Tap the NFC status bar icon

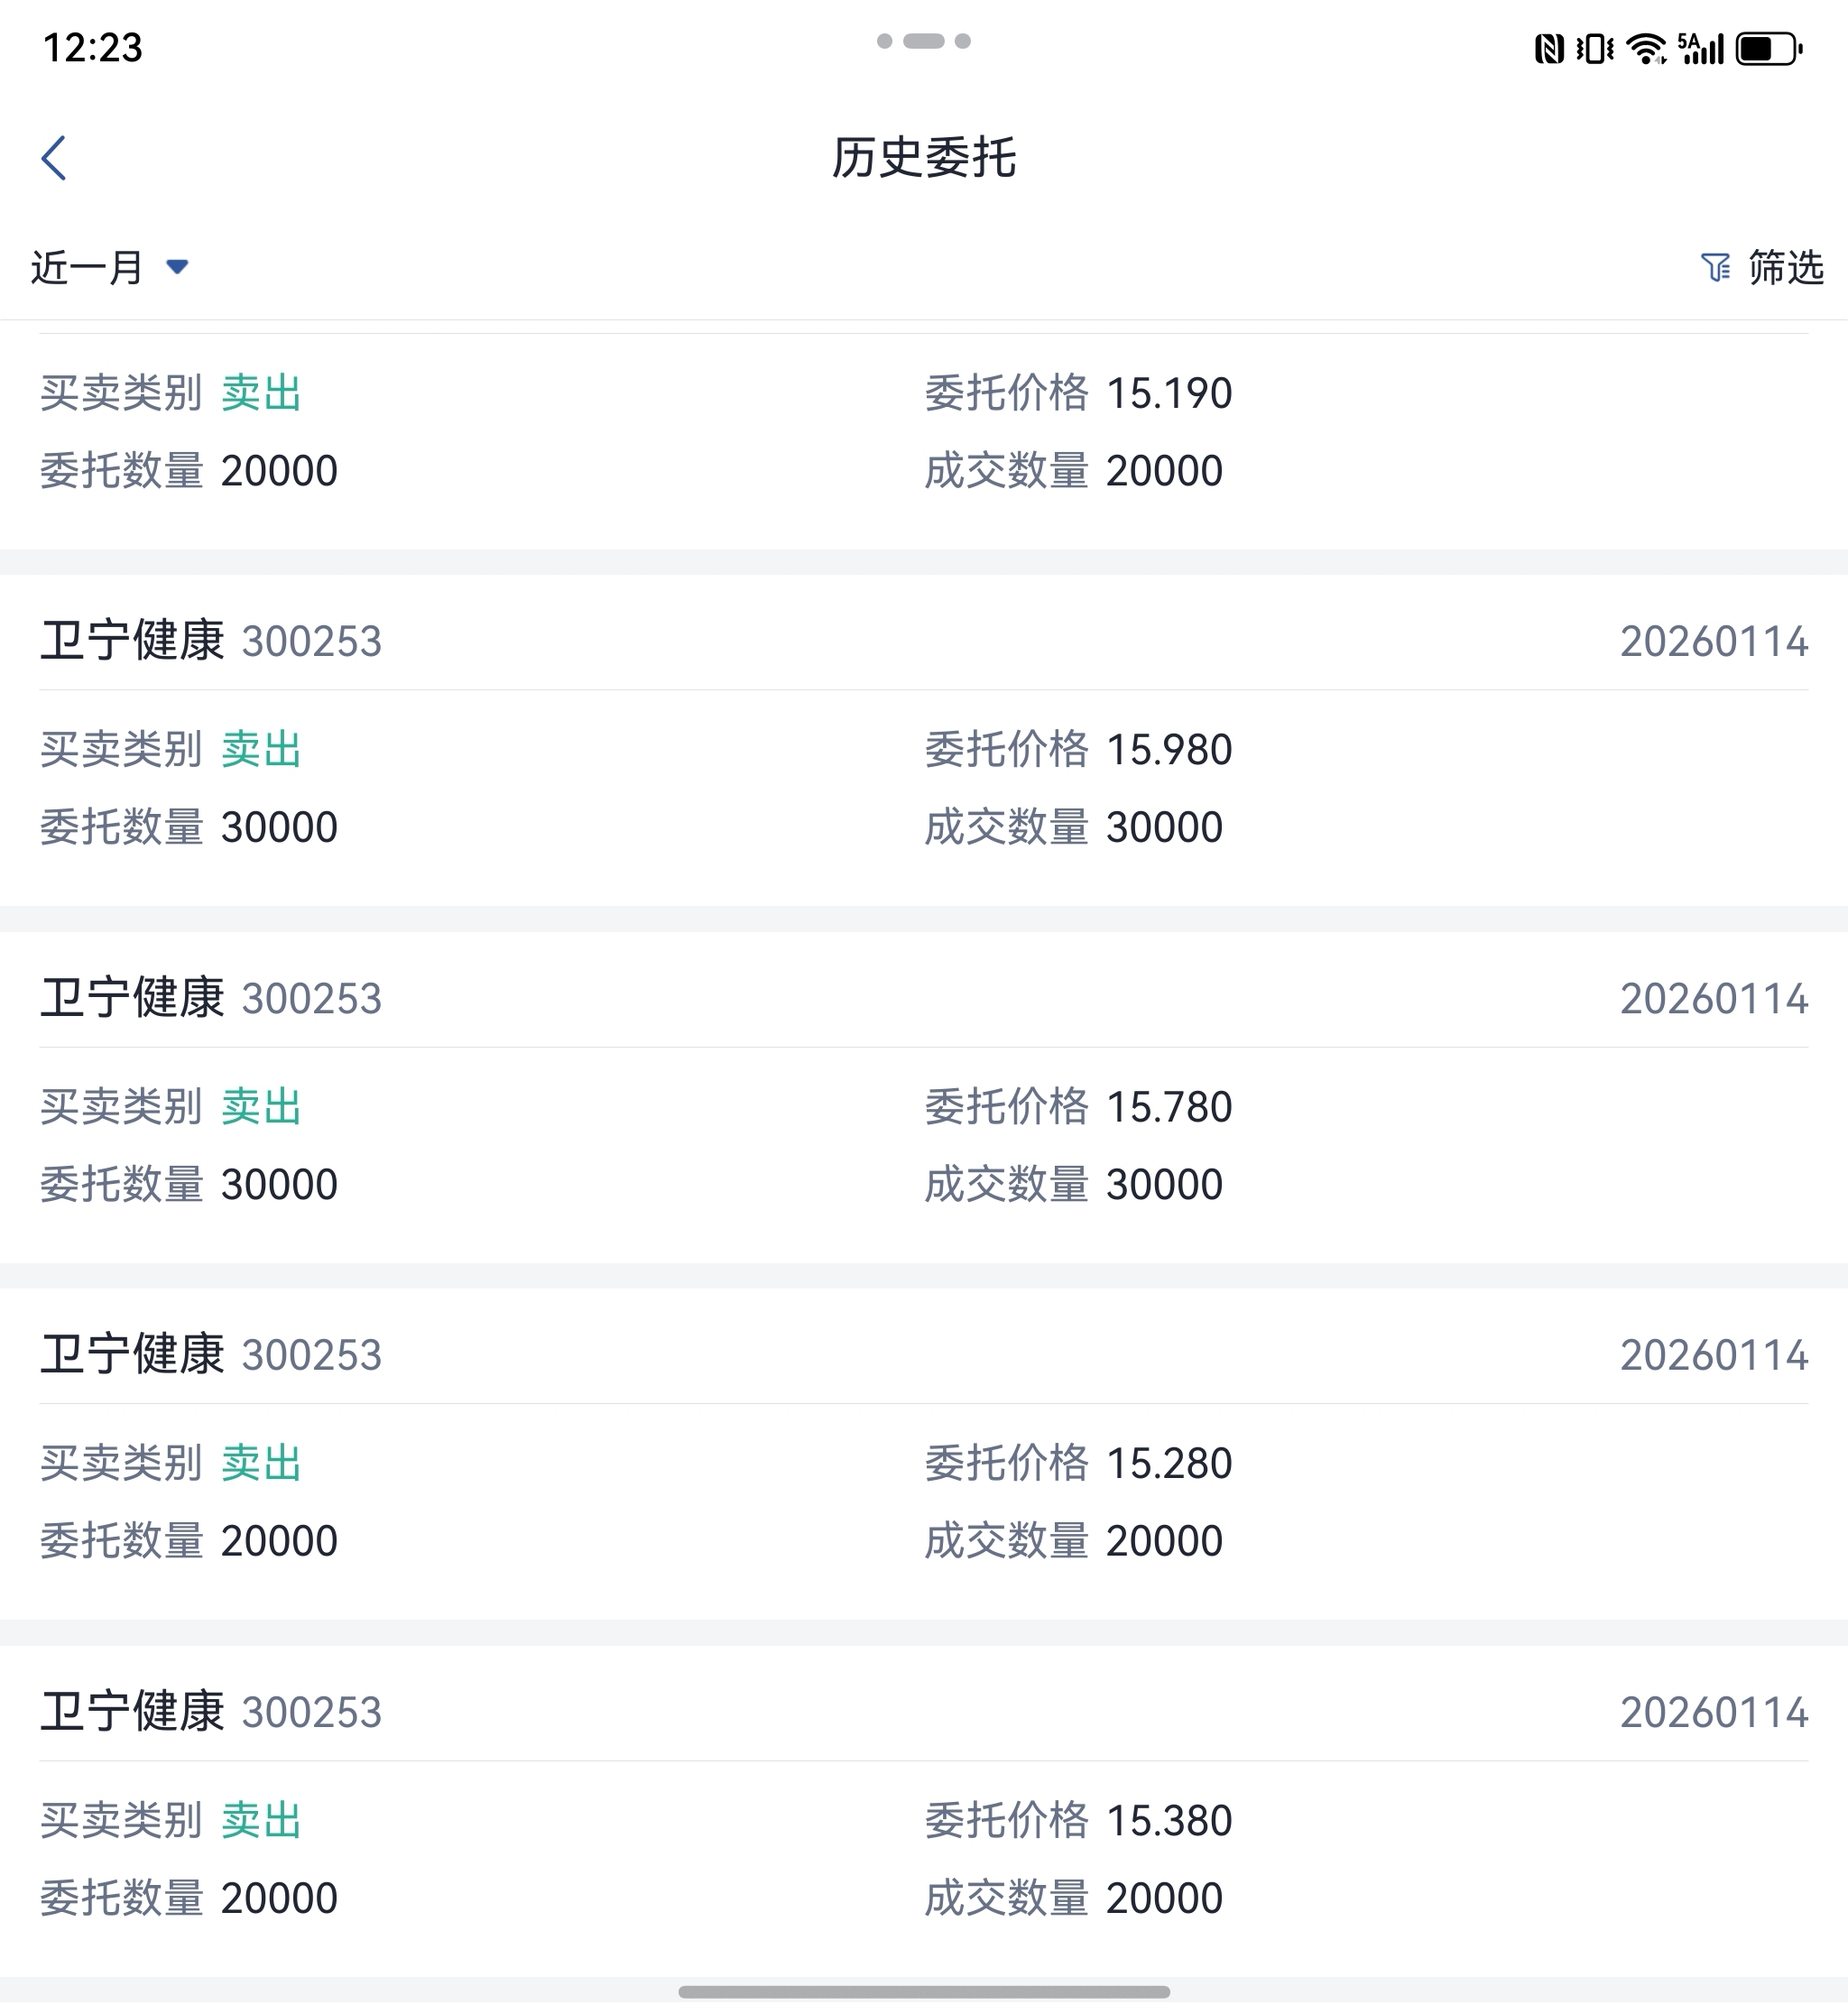point(1549,48)
